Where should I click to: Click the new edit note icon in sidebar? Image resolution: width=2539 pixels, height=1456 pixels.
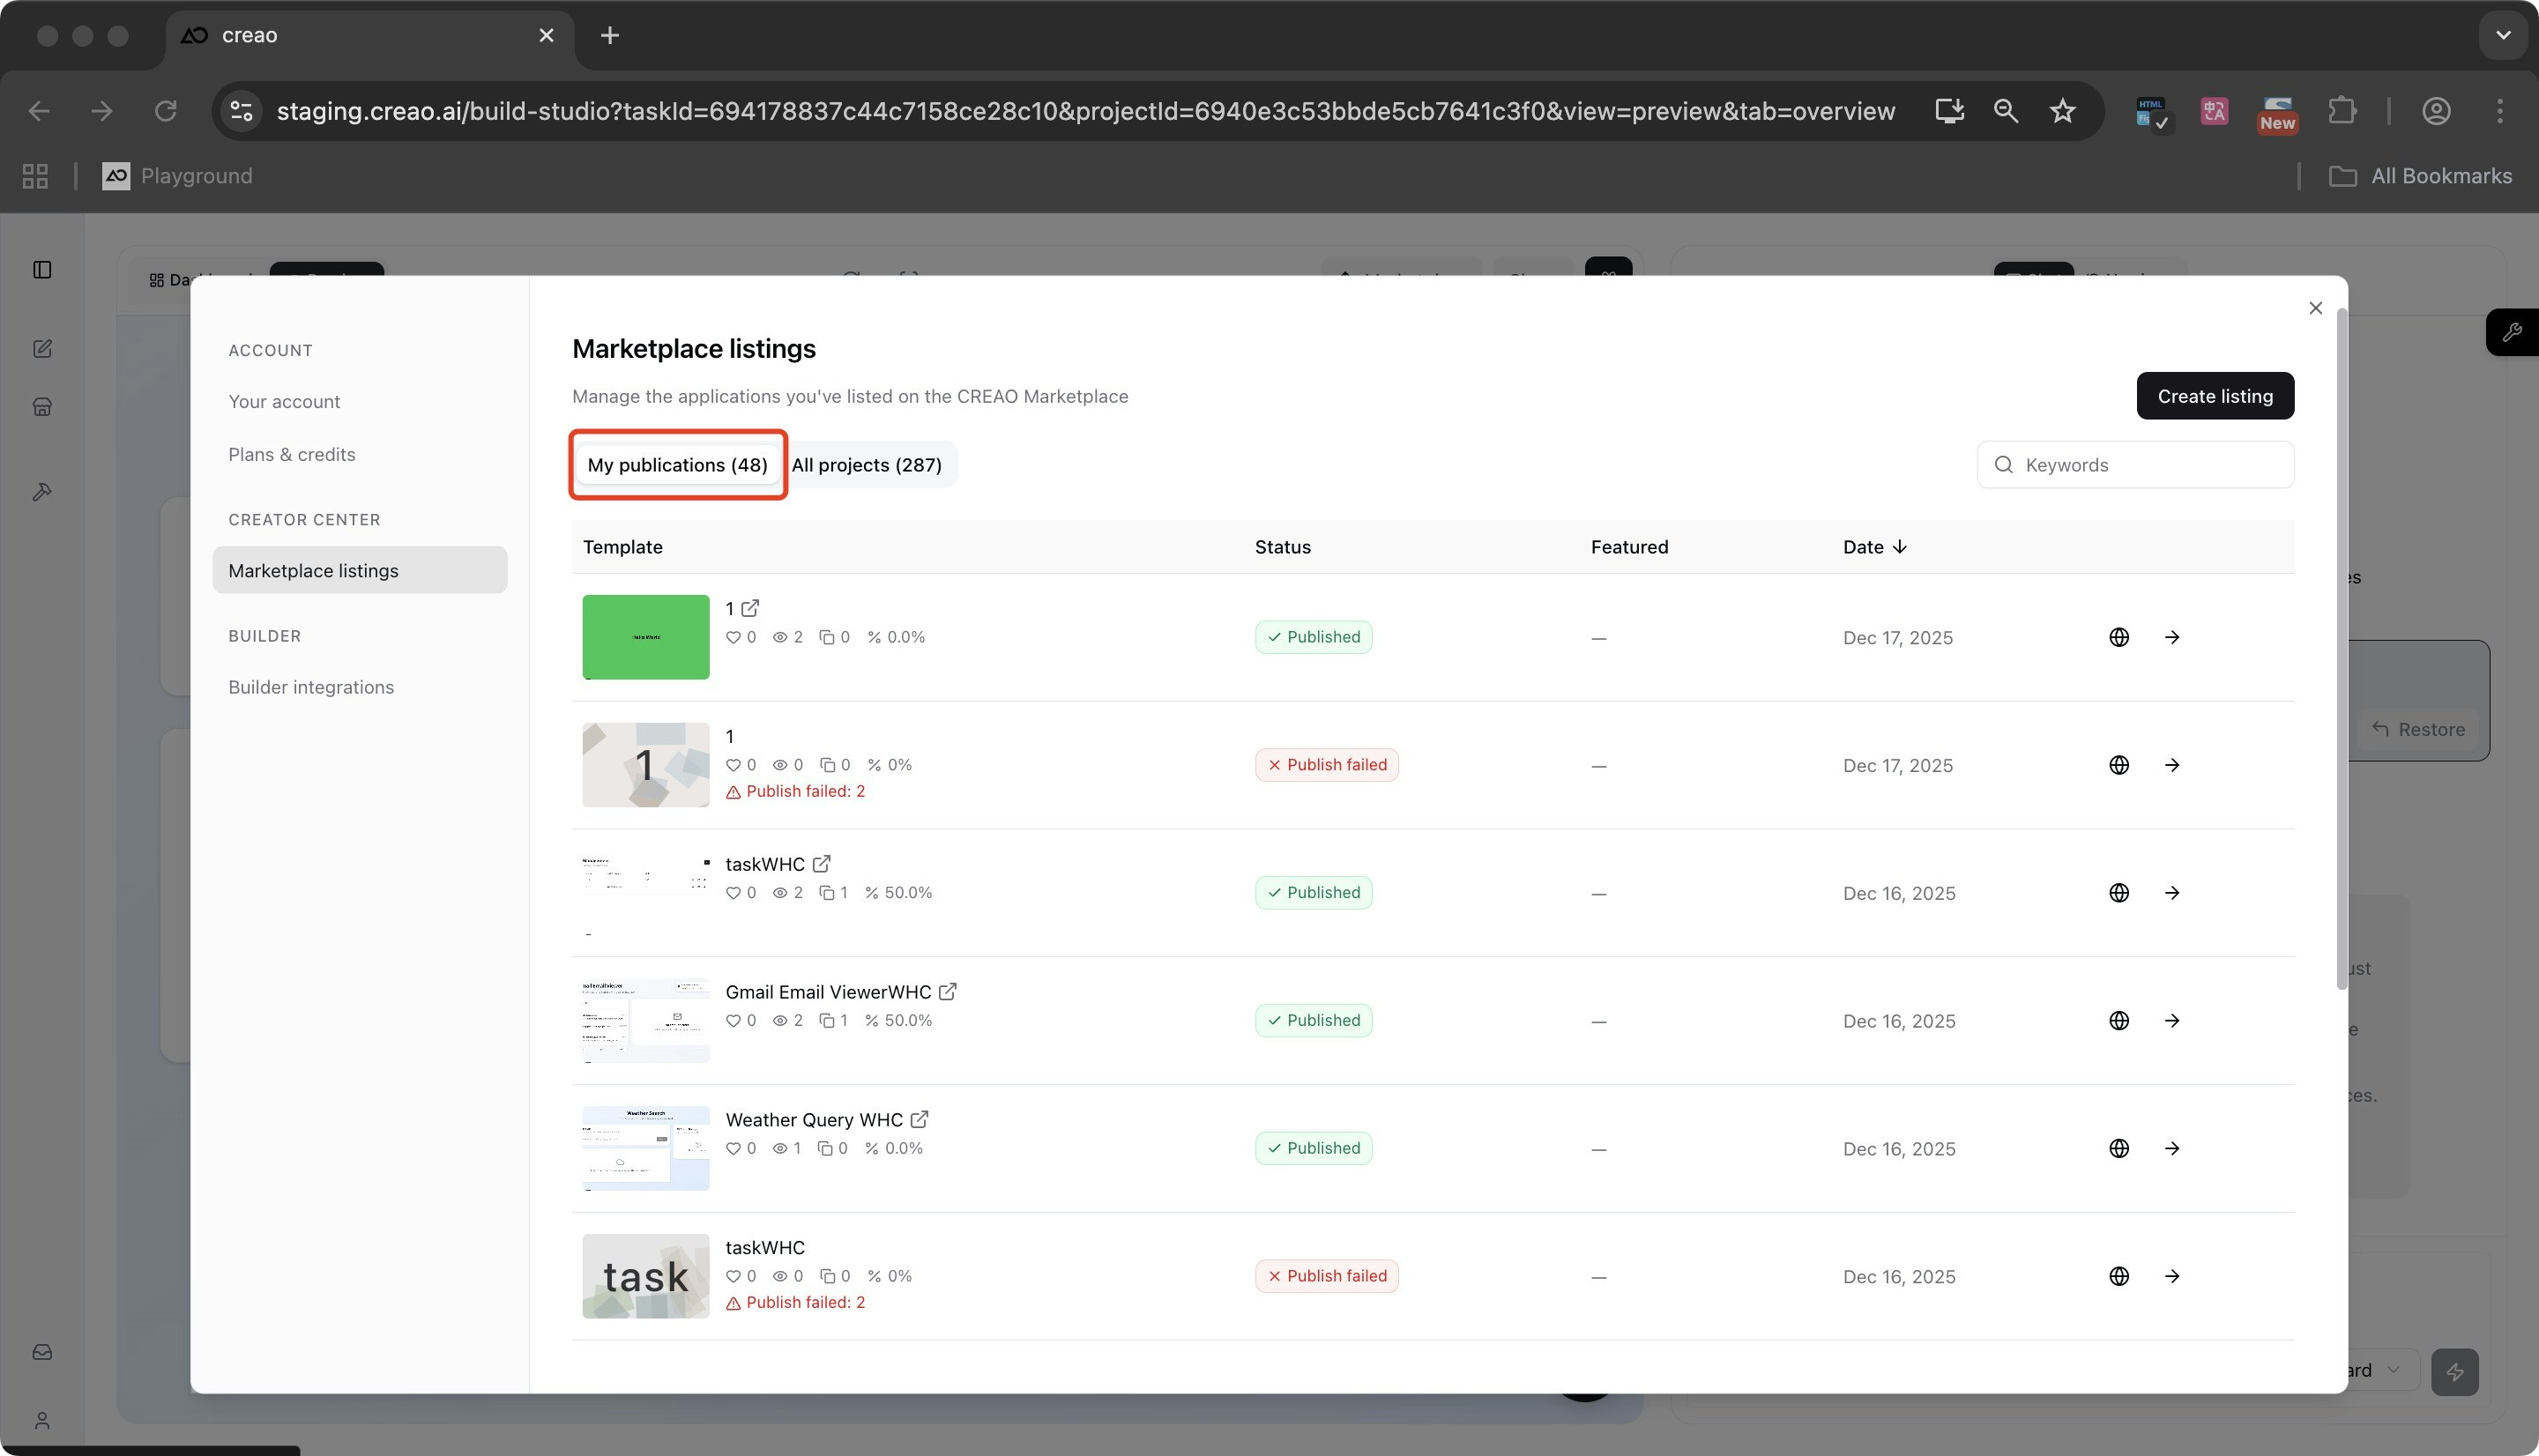click(x=42, y=349)
